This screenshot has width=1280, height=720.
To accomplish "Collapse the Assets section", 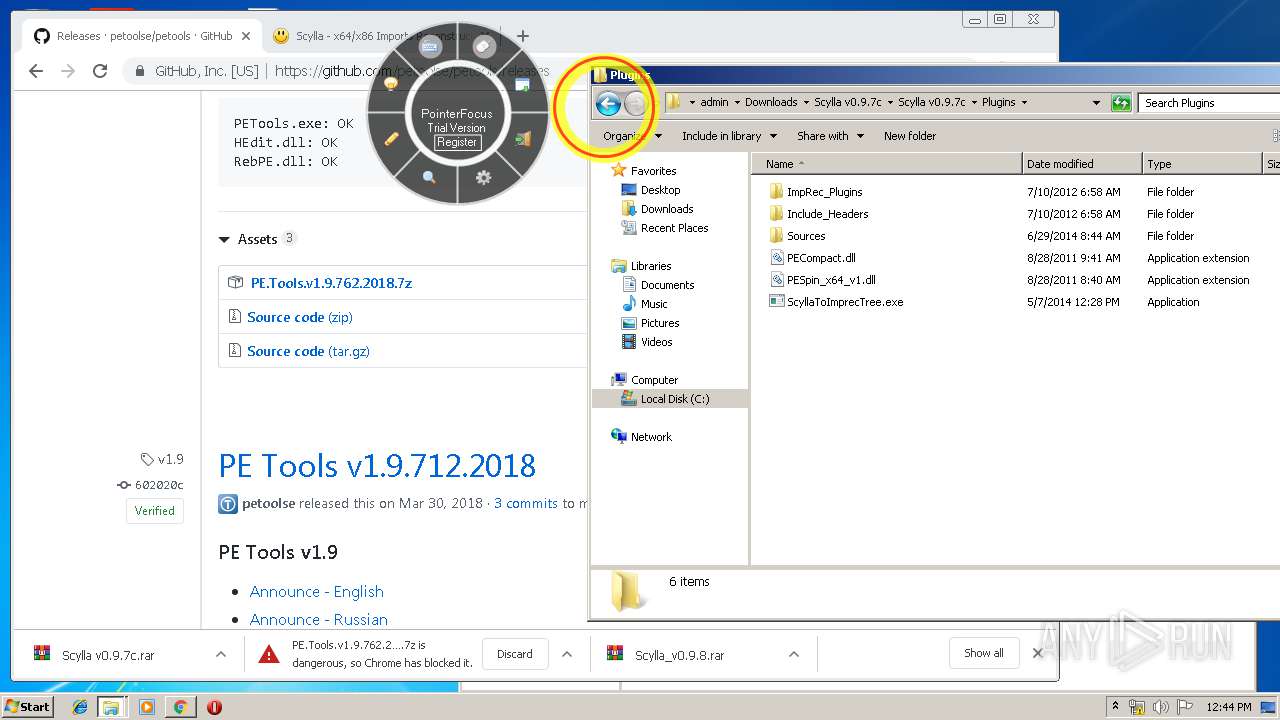I will (257, 239).
